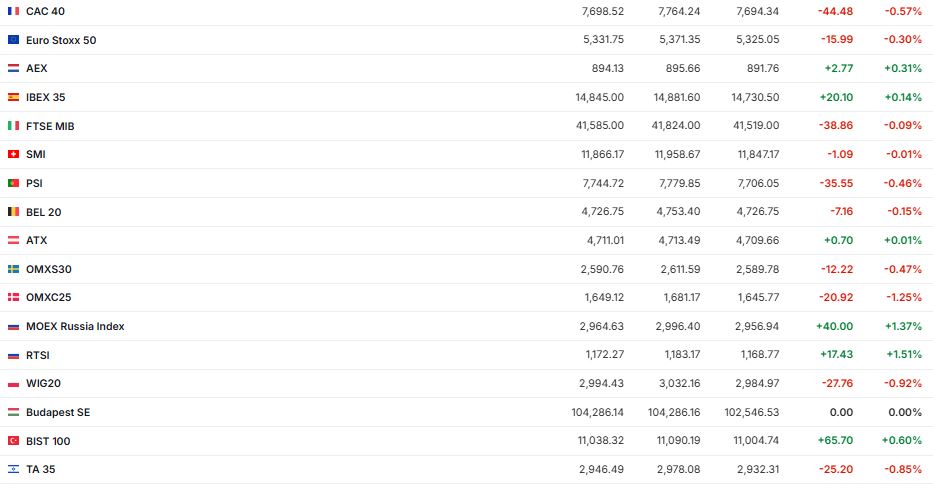This screenshot has height=485, width=933.
Task: Click the Swedish flag beside OMXS30
Action: [x=13, y=269]
